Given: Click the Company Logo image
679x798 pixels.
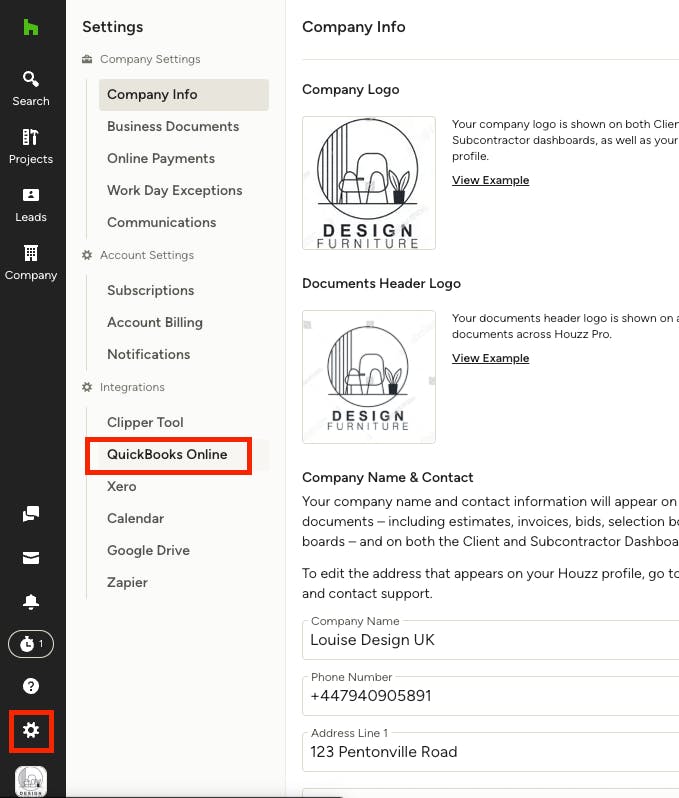Looking at the screenshot, I should coord(369,183).
